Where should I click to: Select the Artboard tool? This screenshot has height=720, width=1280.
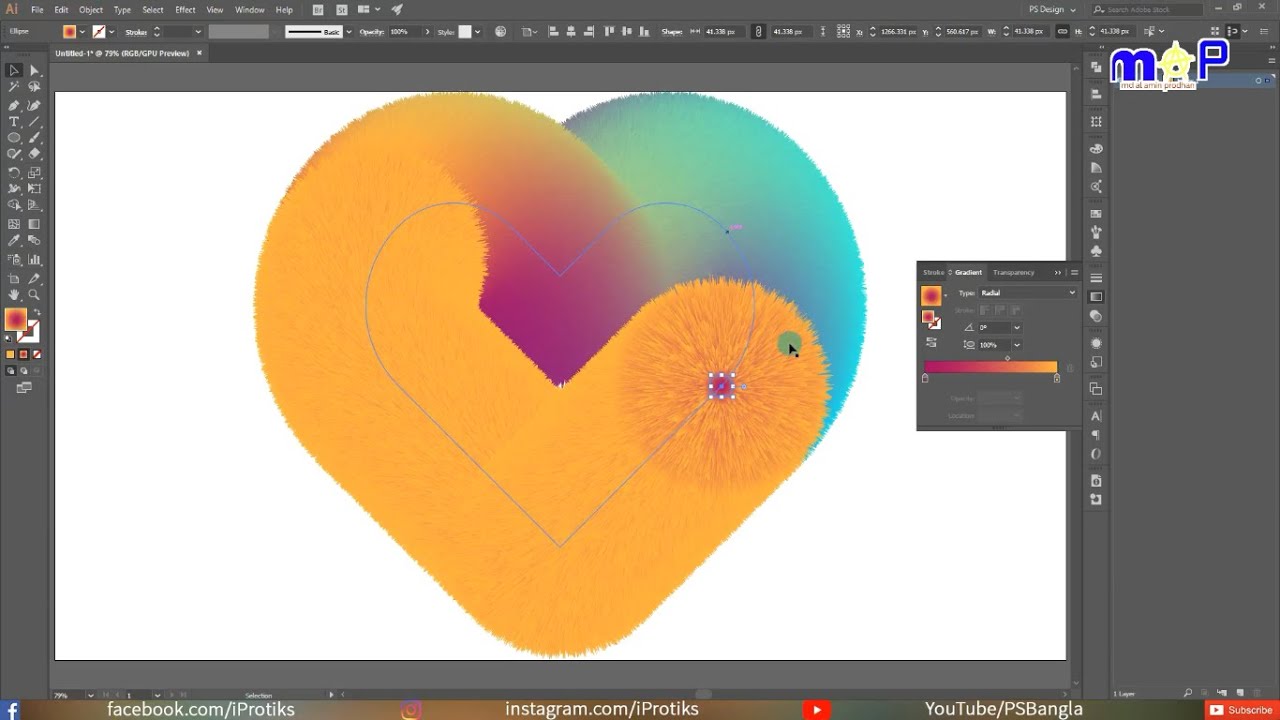click(x=14, y=278)
